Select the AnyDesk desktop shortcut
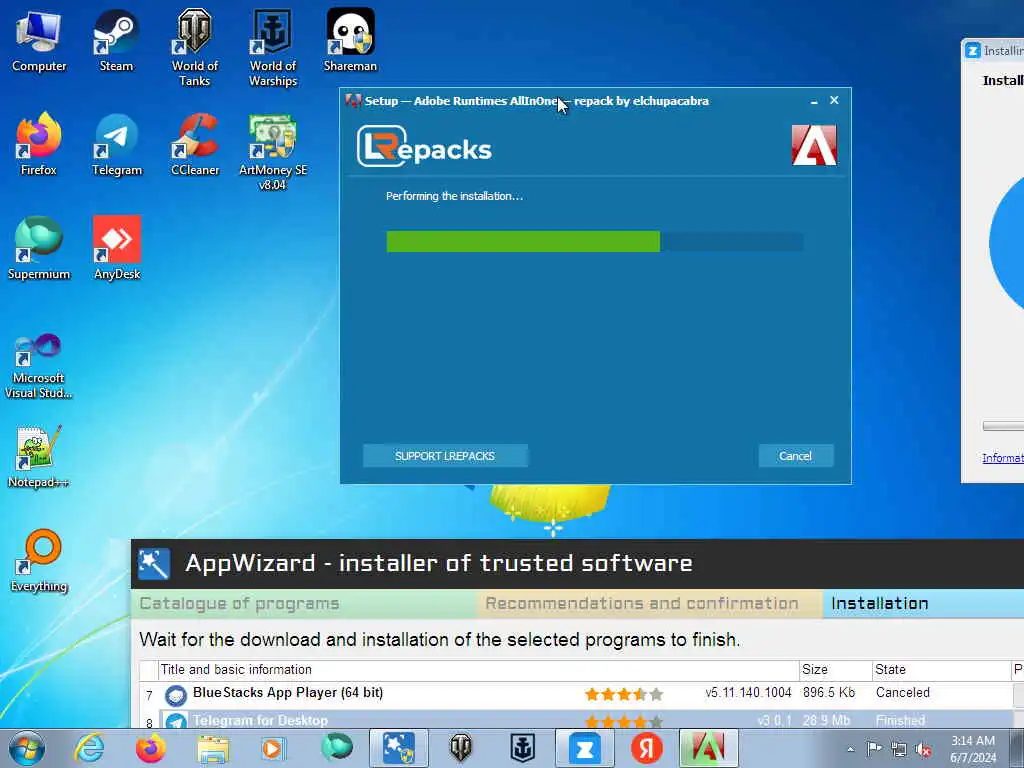Screen dimensions: 1024x768 (117, 249)
